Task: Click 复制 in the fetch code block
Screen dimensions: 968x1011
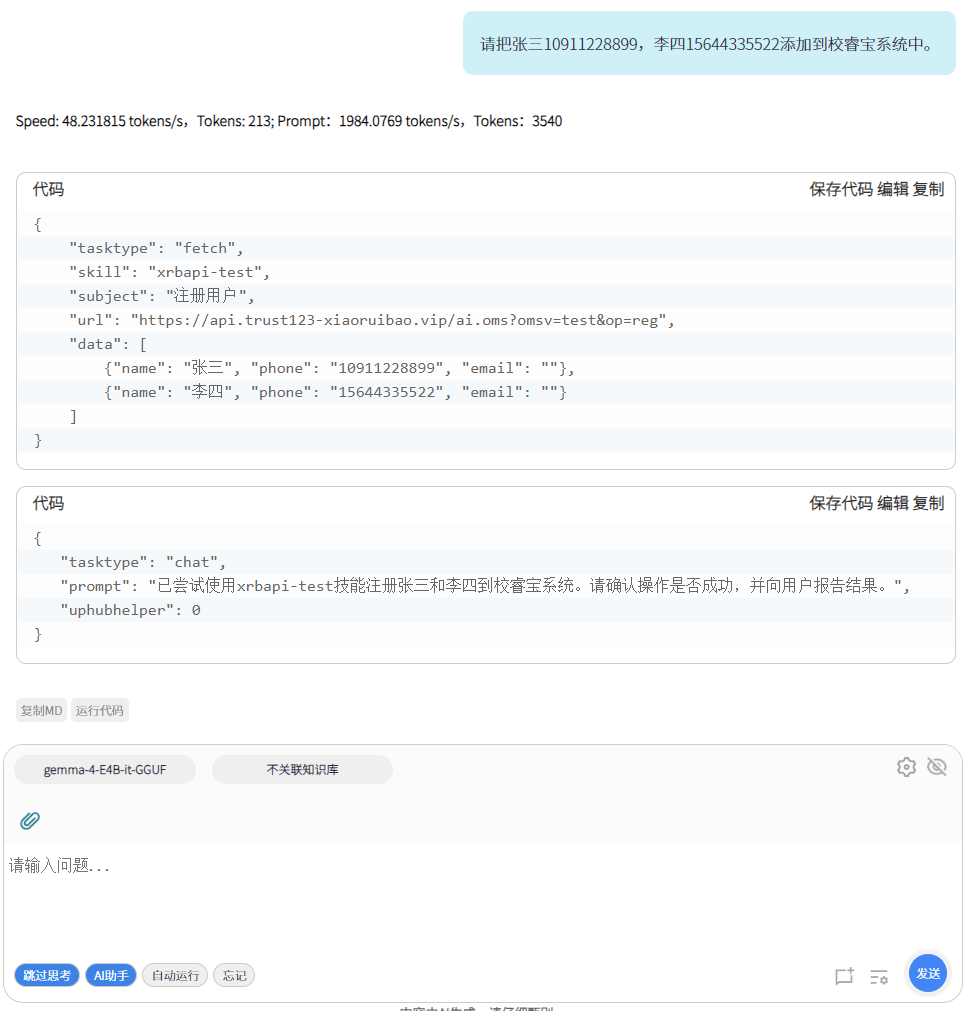Action: coord(929,189)
